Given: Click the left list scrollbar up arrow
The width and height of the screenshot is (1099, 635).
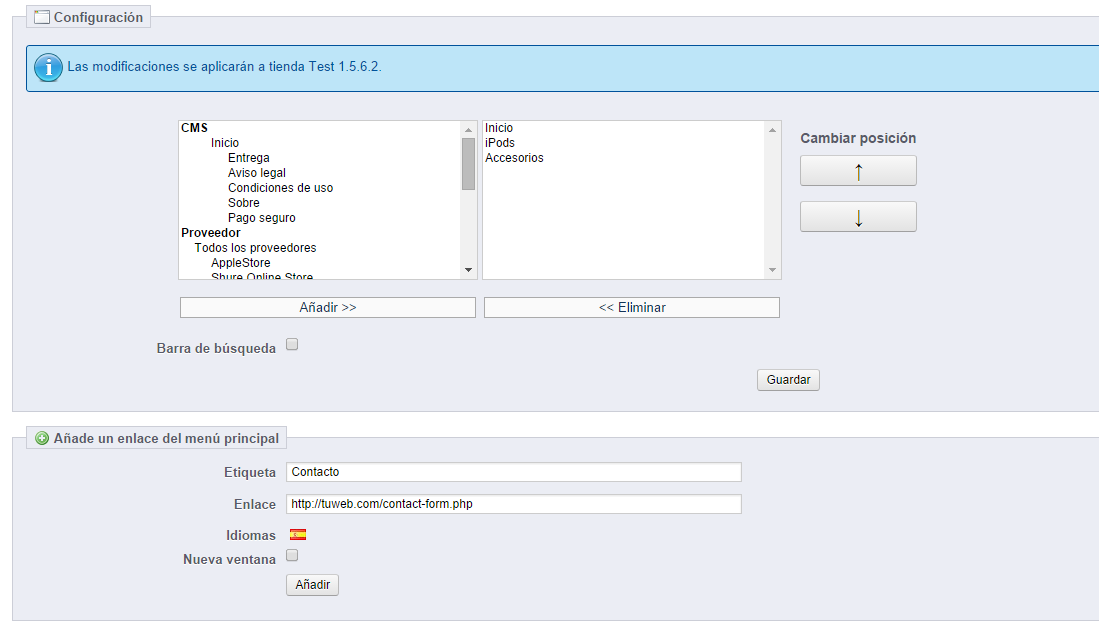Looking at the screenshot, I should pos(468,129).
